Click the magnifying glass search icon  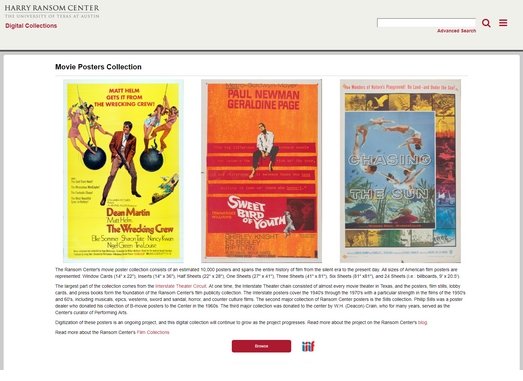(486, 23)
